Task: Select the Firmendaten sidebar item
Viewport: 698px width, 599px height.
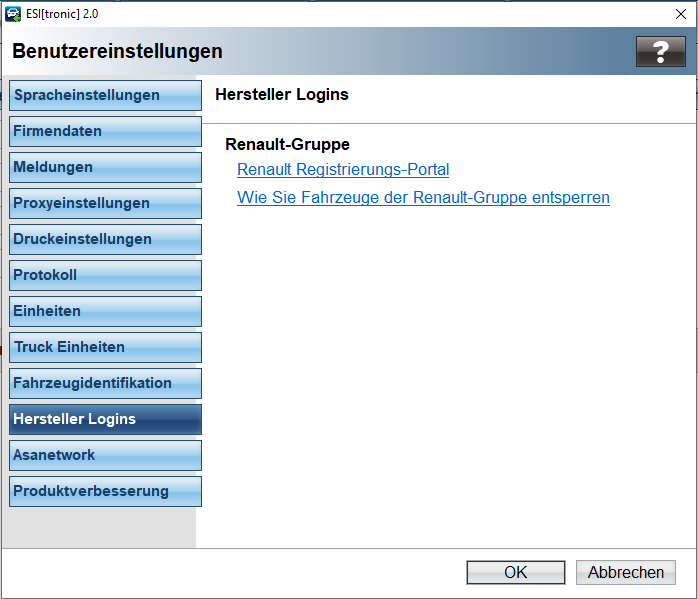Action: click(105, 131)
